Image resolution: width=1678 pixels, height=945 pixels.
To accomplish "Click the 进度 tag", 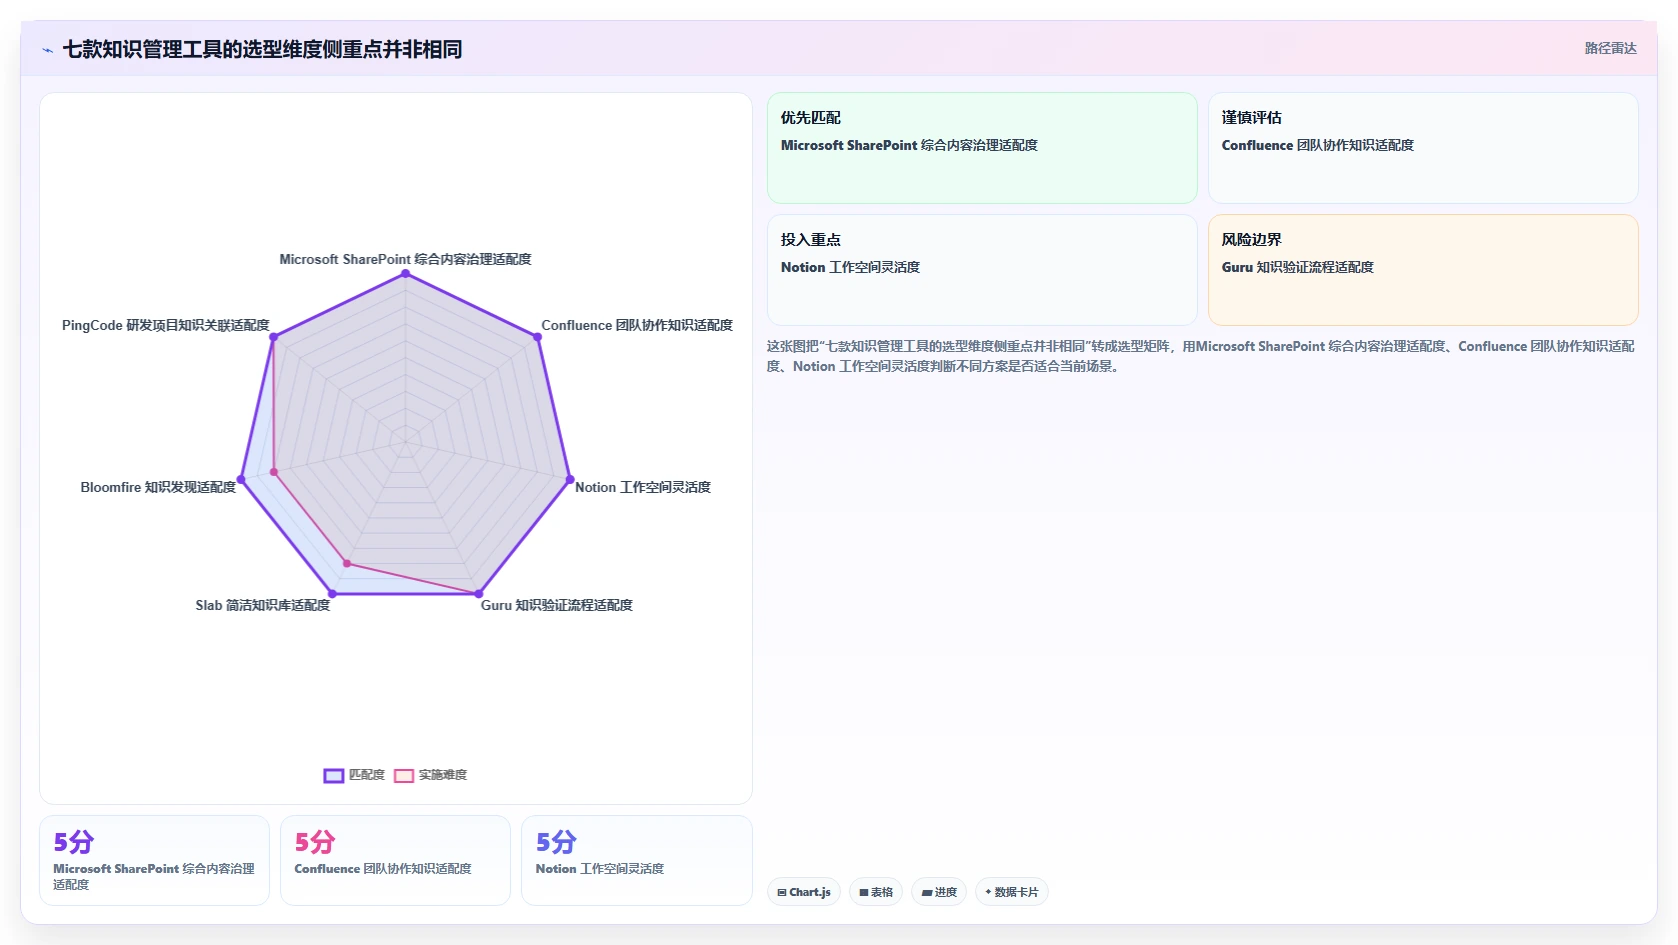I will pos(939,892).
